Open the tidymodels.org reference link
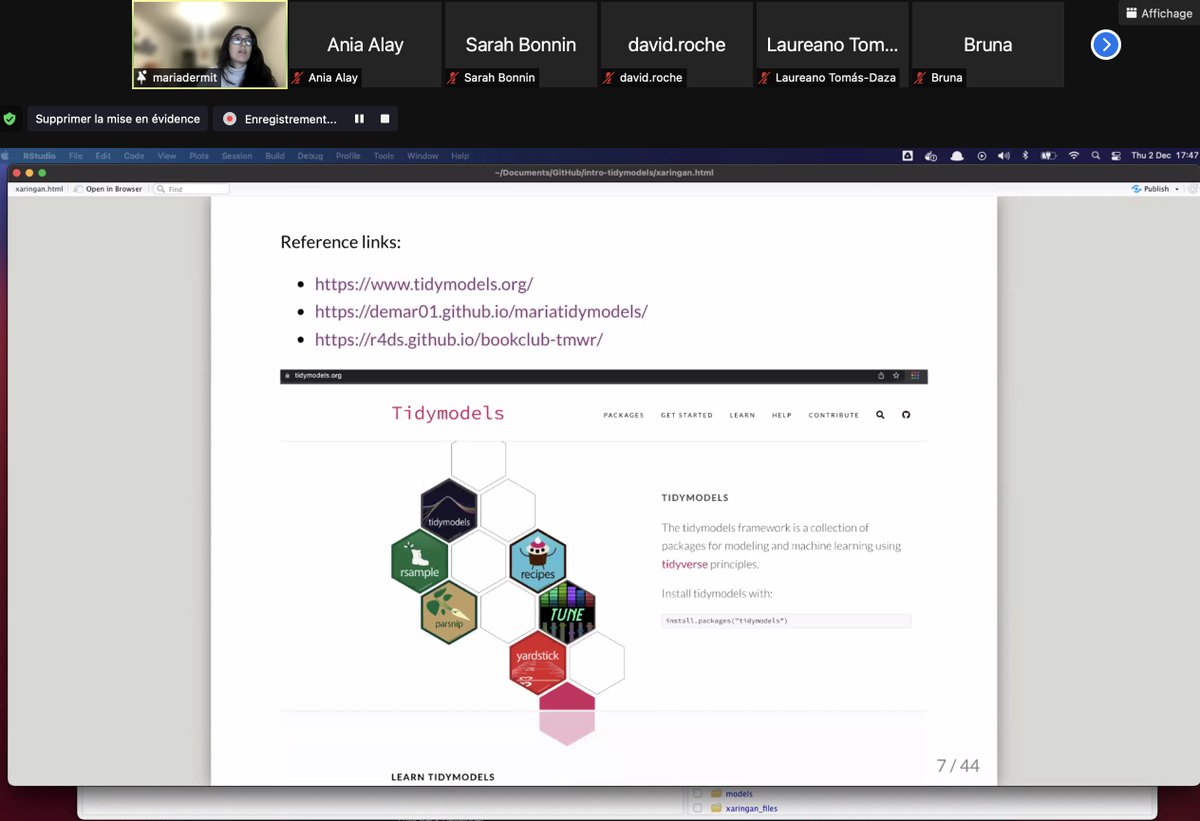This screenshot has width=1200, height=821. click(x=424, y=284)
